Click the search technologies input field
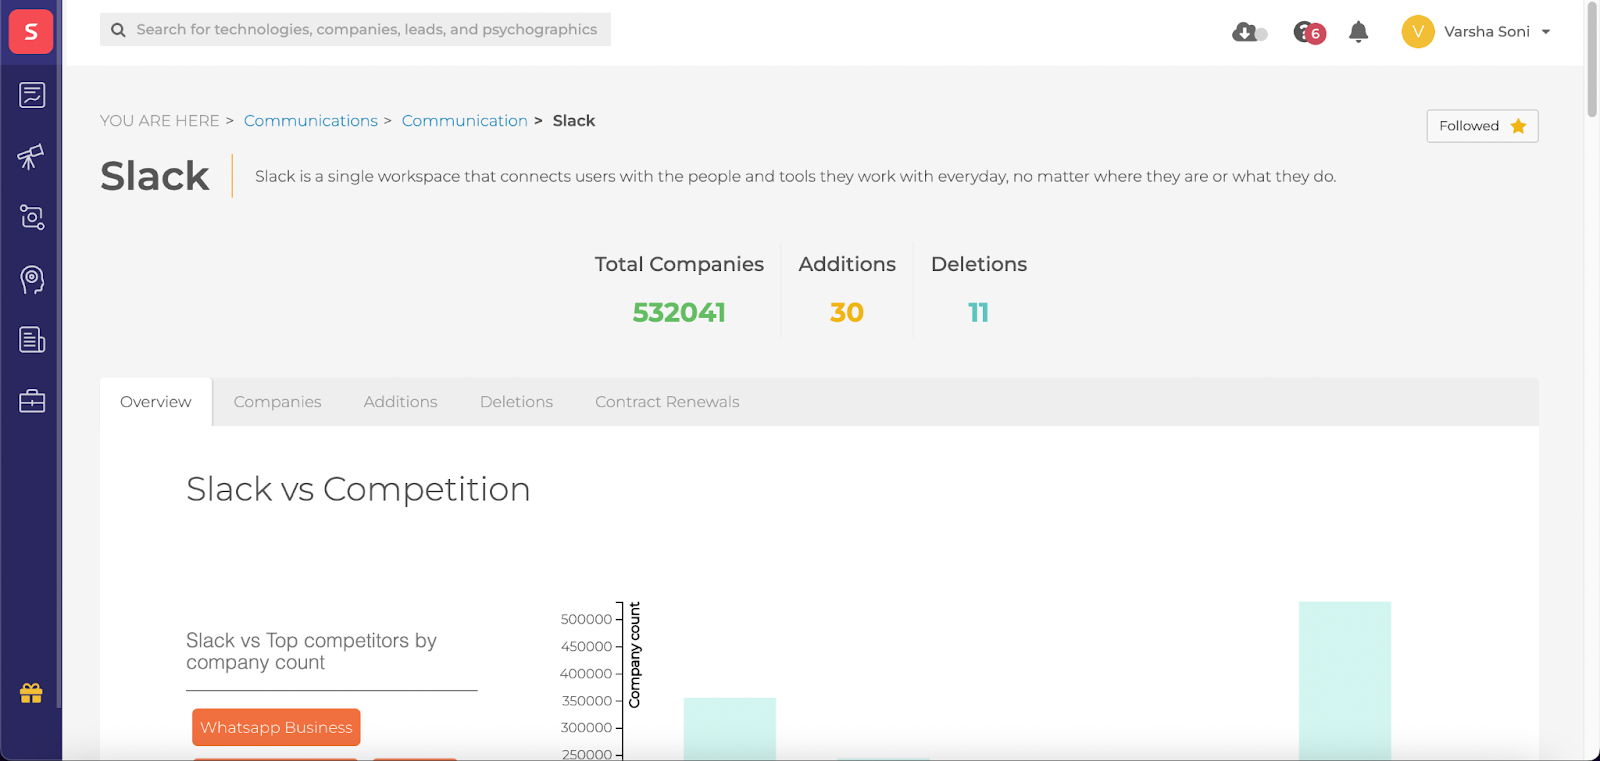The image size is (1600, 761). [x=355, y=30]
